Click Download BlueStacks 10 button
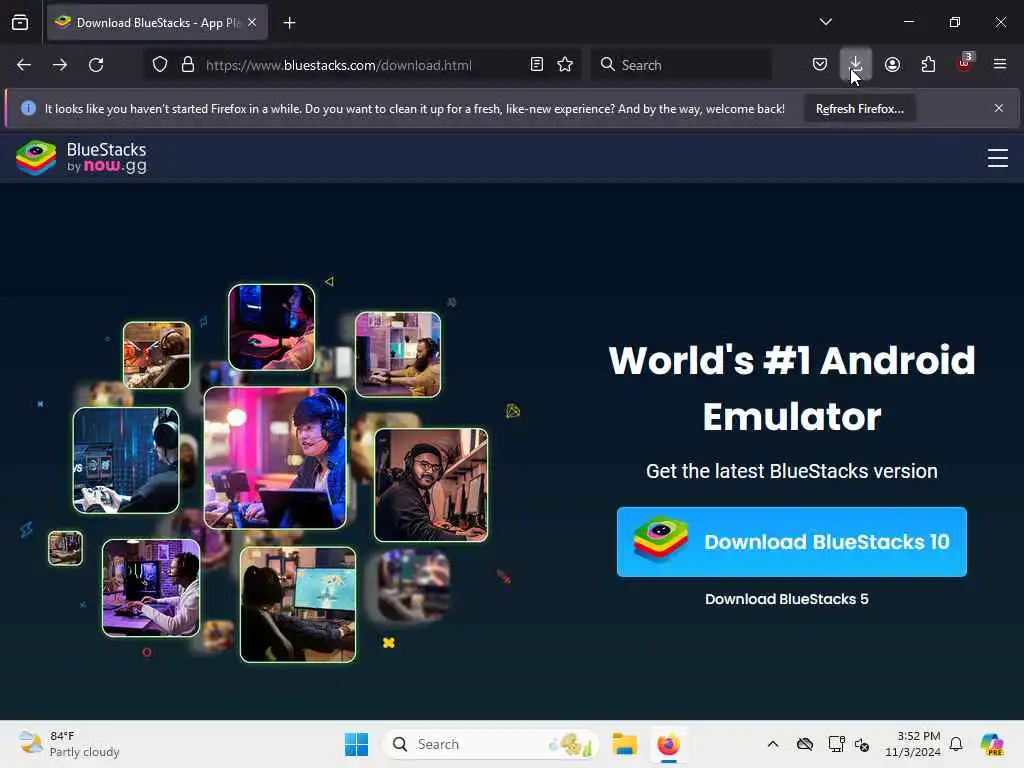Image resolution: width=1024 pixels, height=768 pixels. coord(792,542)
